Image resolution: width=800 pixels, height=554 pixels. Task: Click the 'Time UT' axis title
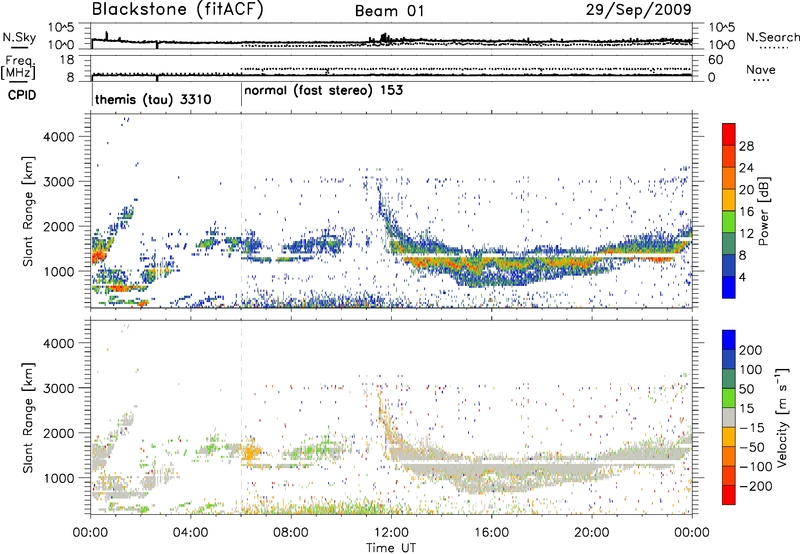[391, 548]
